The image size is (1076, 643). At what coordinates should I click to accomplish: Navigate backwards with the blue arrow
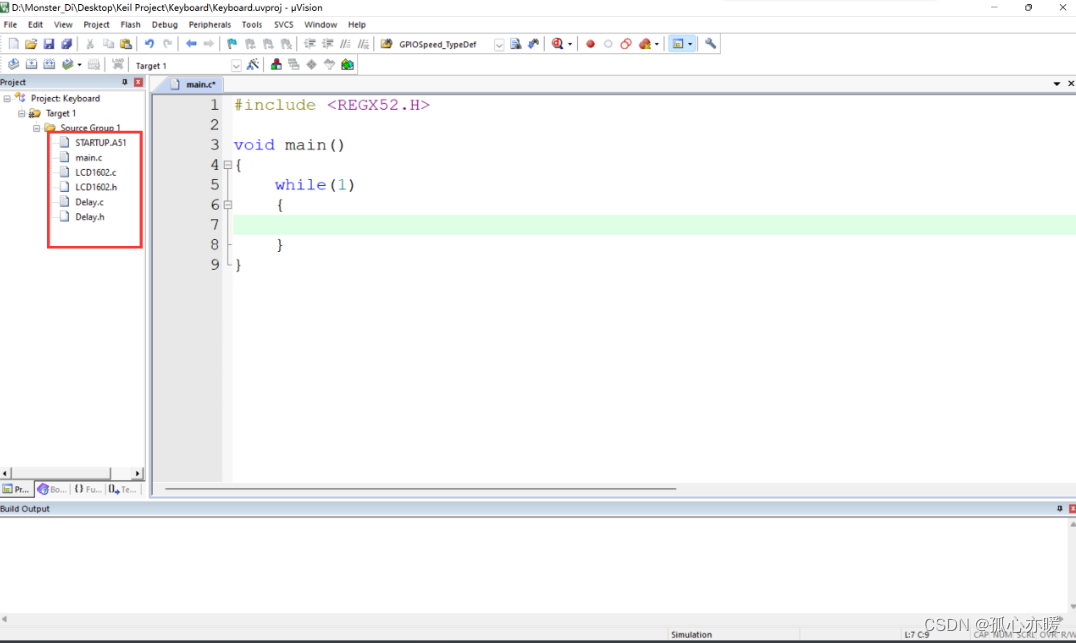pos(191,44)
